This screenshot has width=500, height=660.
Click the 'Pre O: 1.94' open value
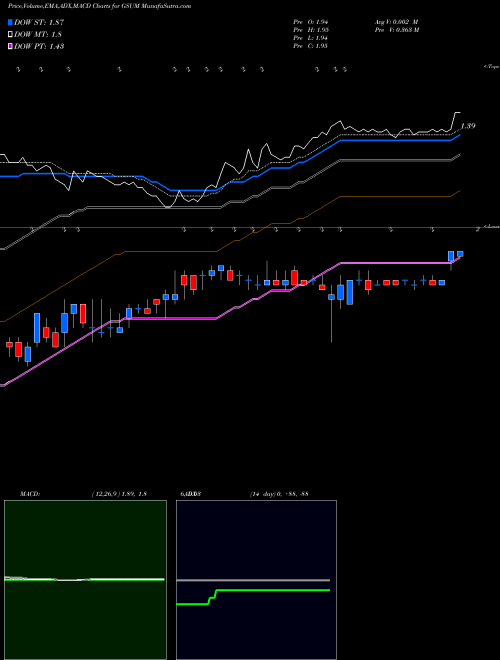(311, 22)
